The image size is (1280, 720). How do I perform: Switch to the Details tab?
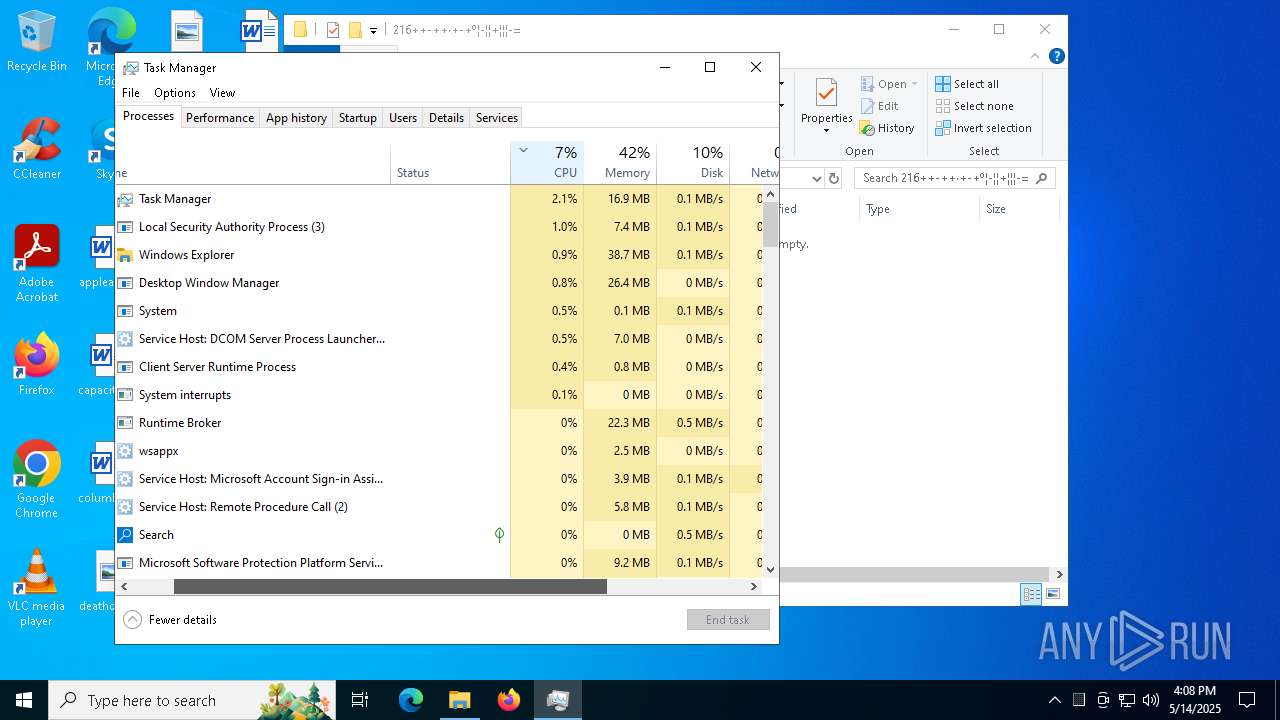[446, 118]
